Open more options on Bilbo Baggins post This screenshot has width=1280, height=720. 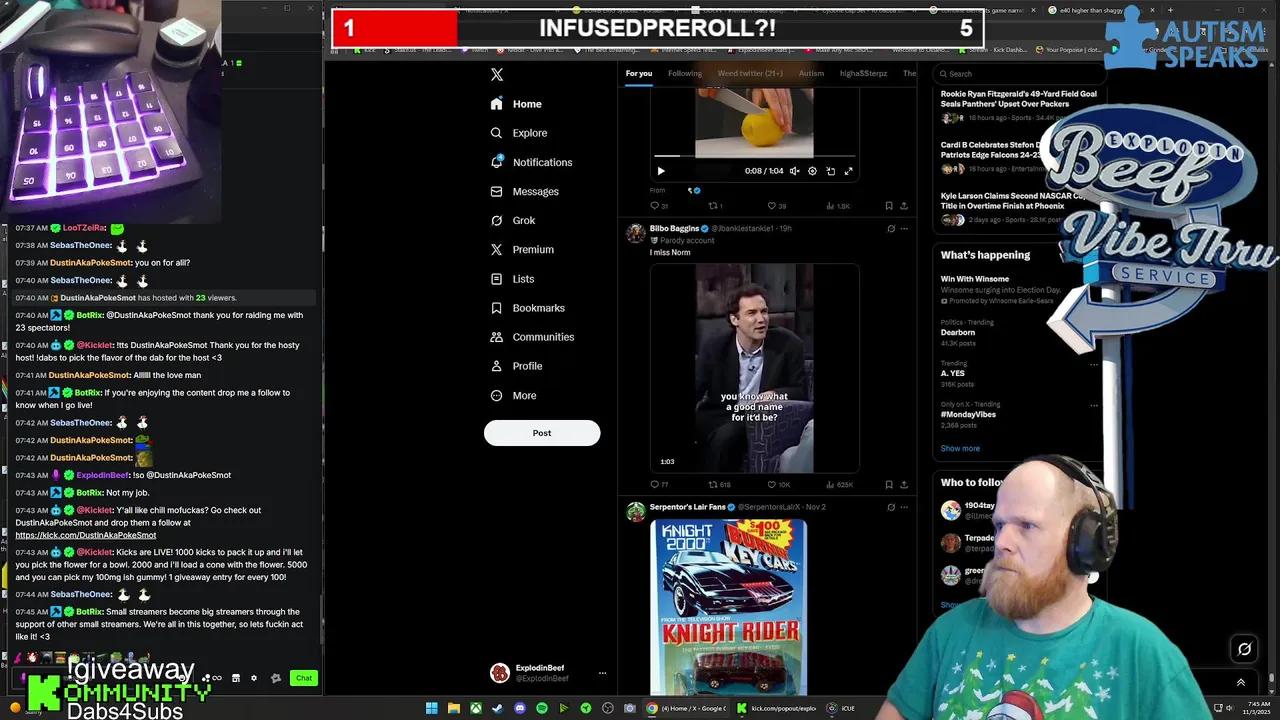tap(904, 228)
